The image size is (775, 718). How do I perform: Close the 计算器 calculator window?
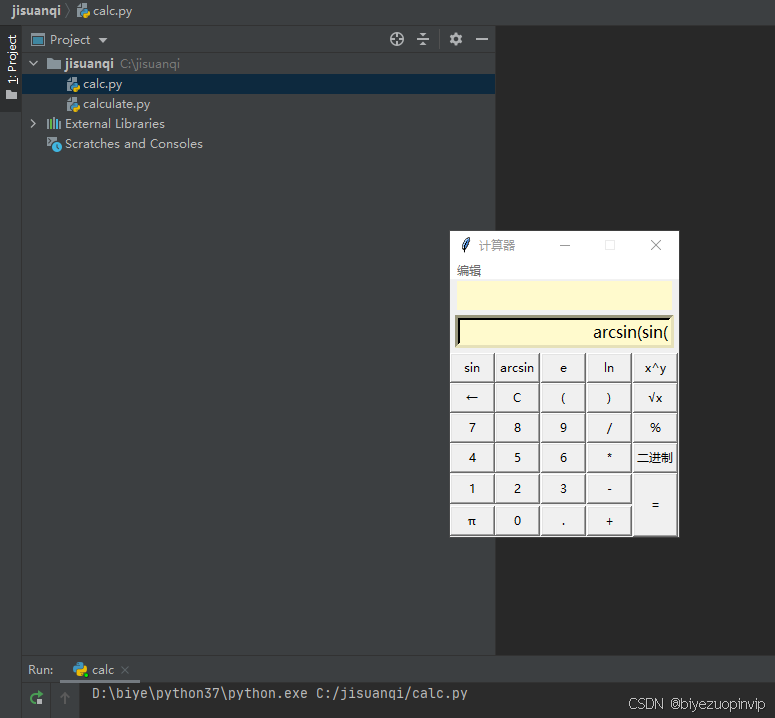(x=655, y=245)
